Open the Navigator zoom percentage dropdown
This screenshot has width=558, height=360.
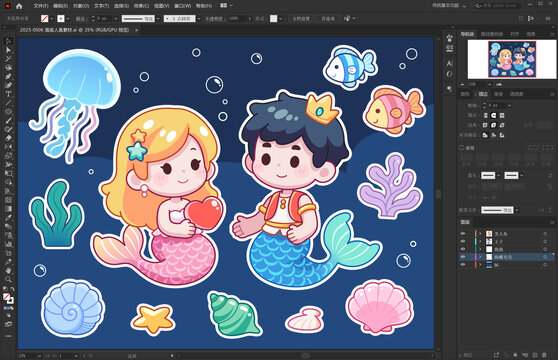click(490, 84)
